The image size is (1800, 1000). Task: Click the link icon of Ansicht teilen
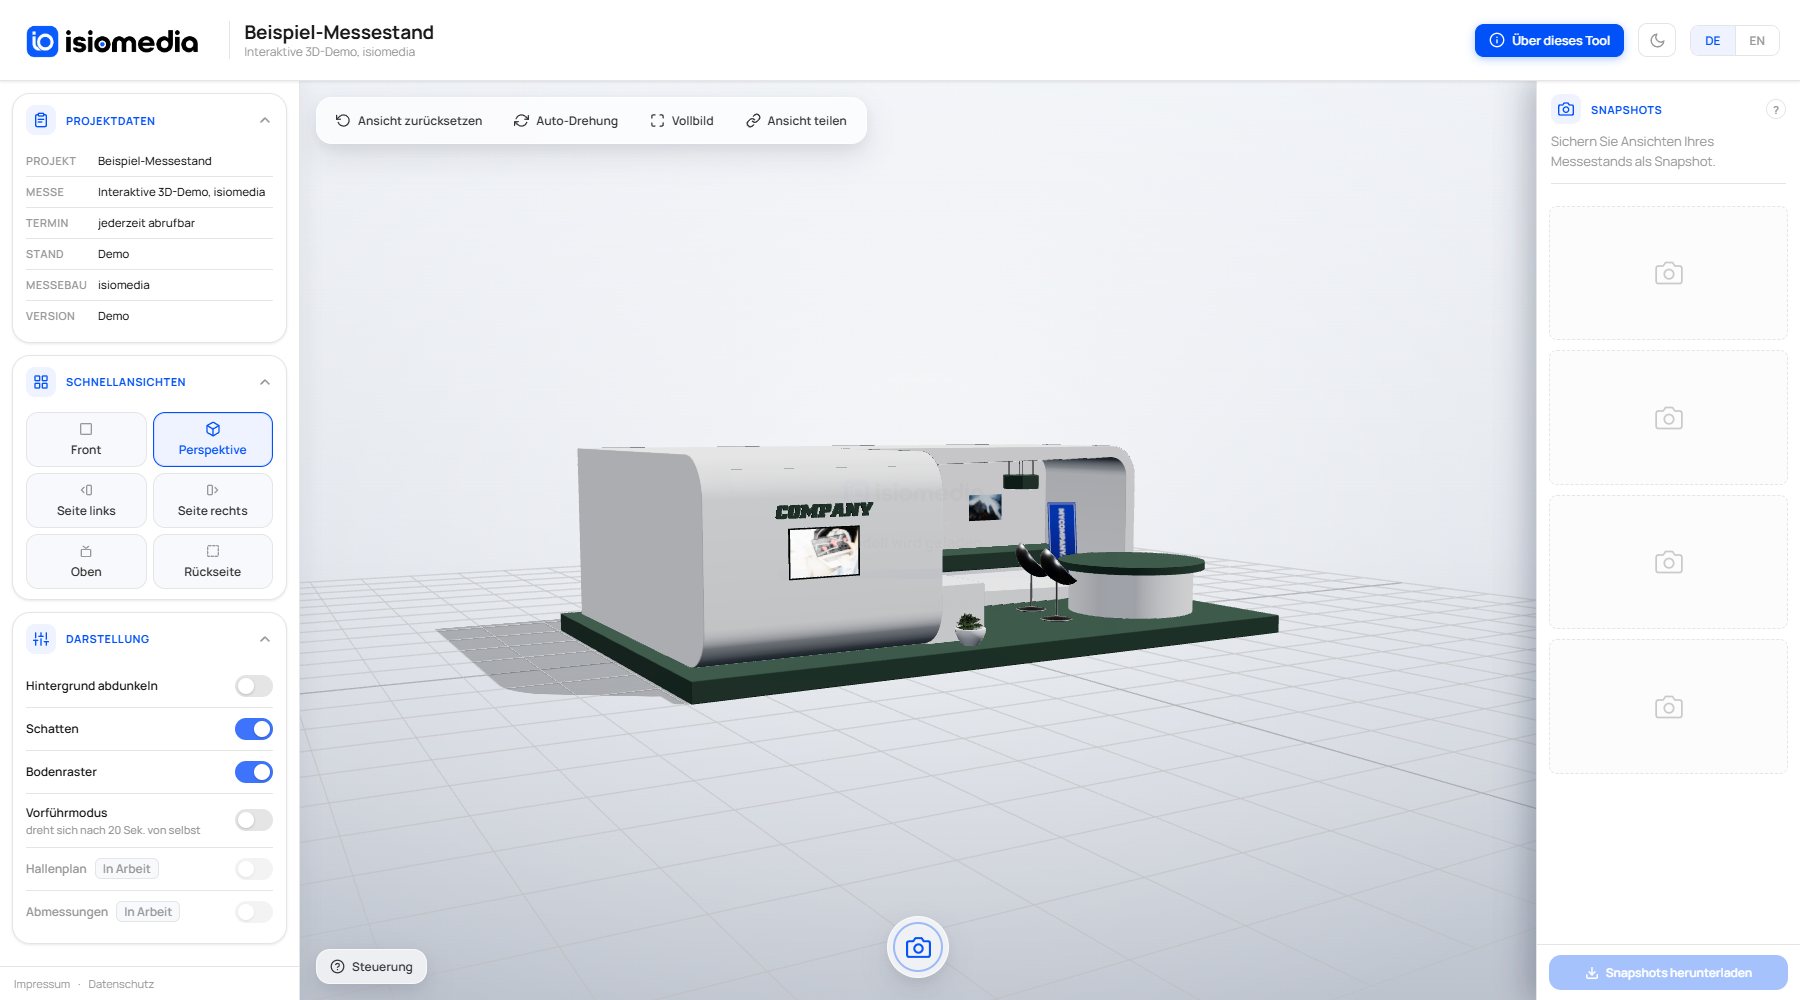[753, 121]
